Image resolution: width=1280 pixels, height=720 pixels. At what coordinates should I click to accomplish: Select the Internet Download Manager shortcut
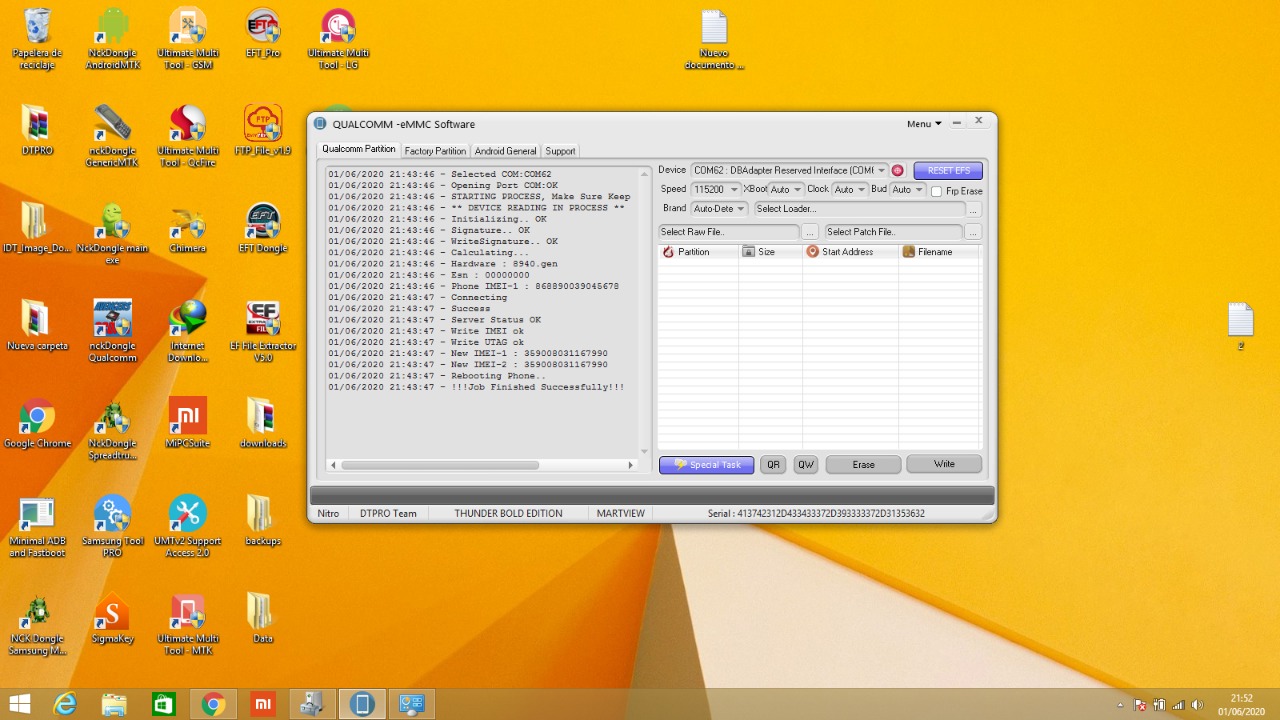click(188, 332)
